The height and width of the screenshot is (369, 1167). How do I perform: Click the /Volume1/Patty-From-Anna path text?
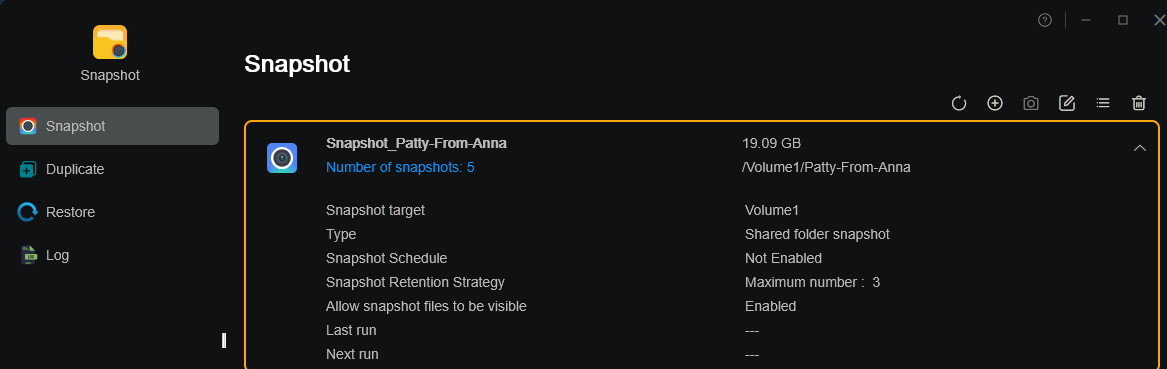826,167
